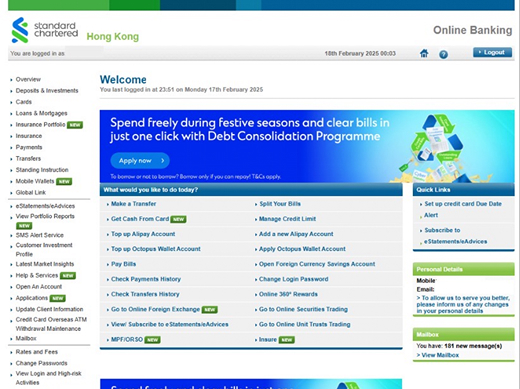Open Payments in the left menu
The image size is (520, 389).
29,147
